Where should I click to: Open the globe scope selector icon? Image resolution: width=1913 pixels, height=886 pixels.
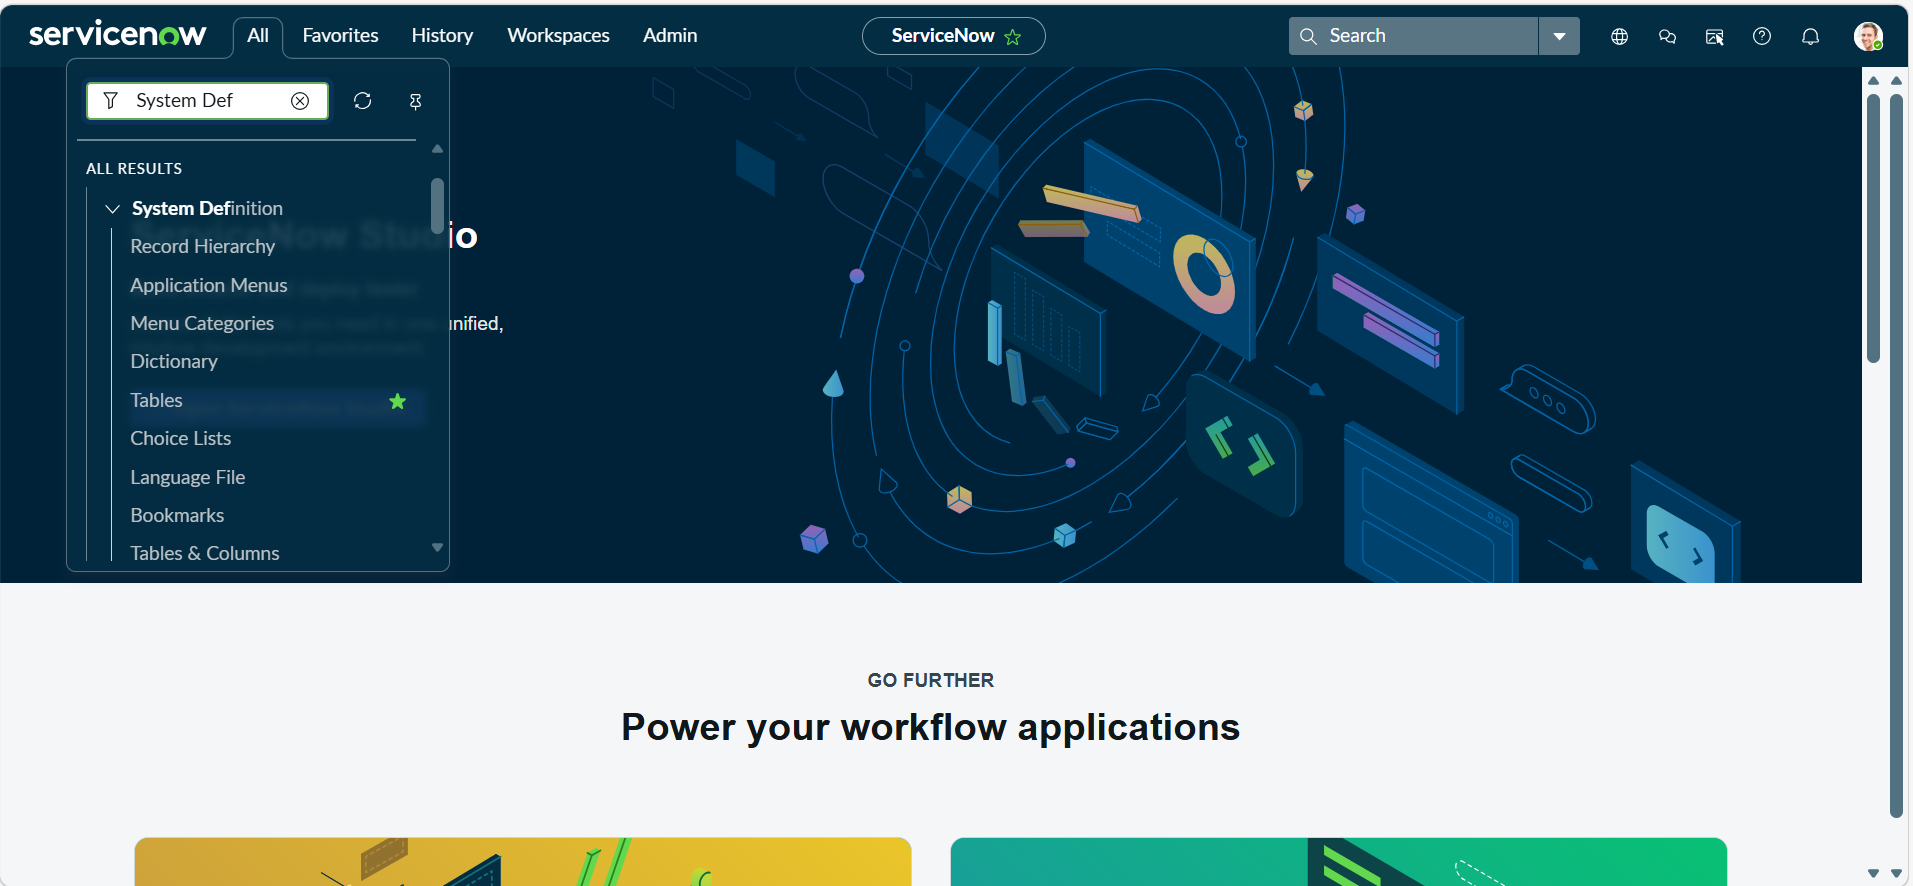[x=1620, y=37]
